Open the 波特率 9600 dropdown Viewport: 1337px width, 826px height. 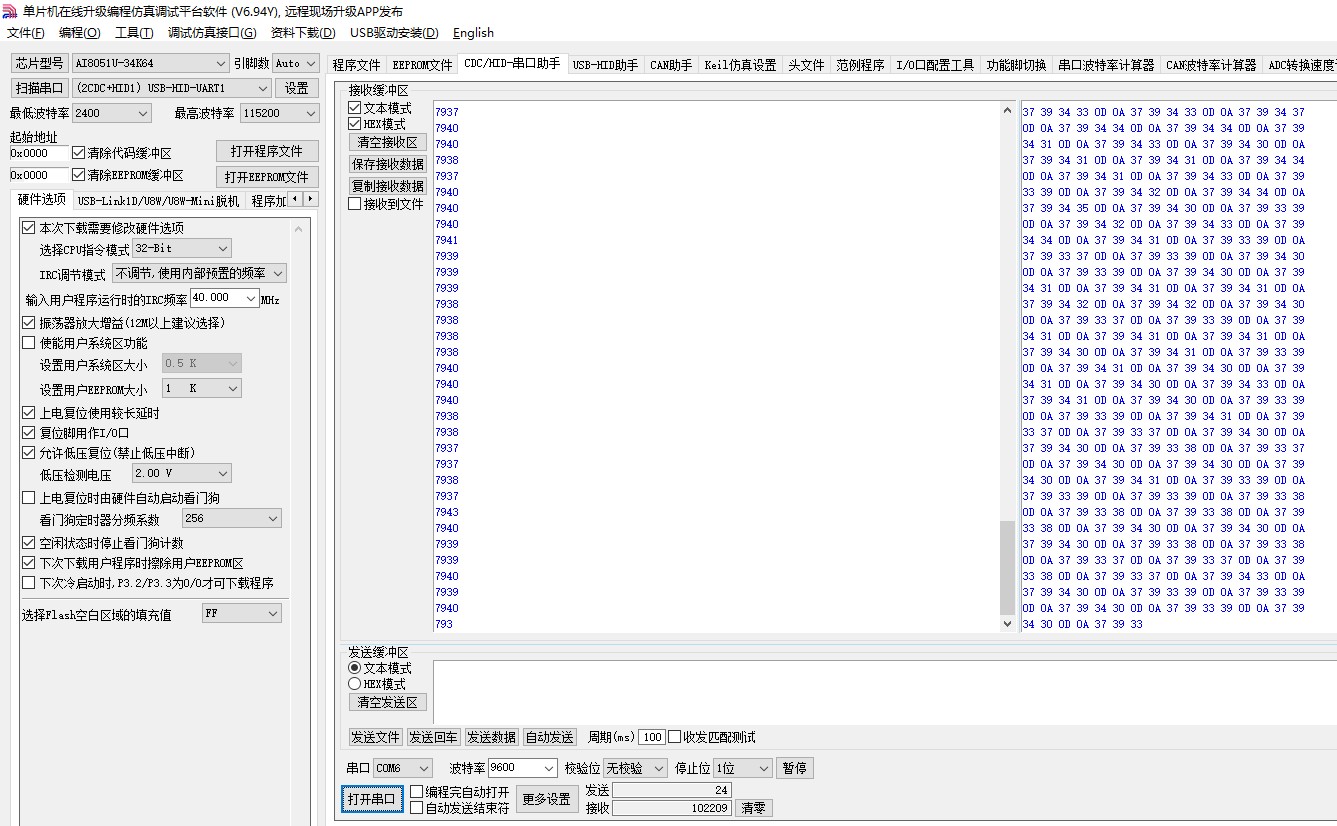(548, 768)
